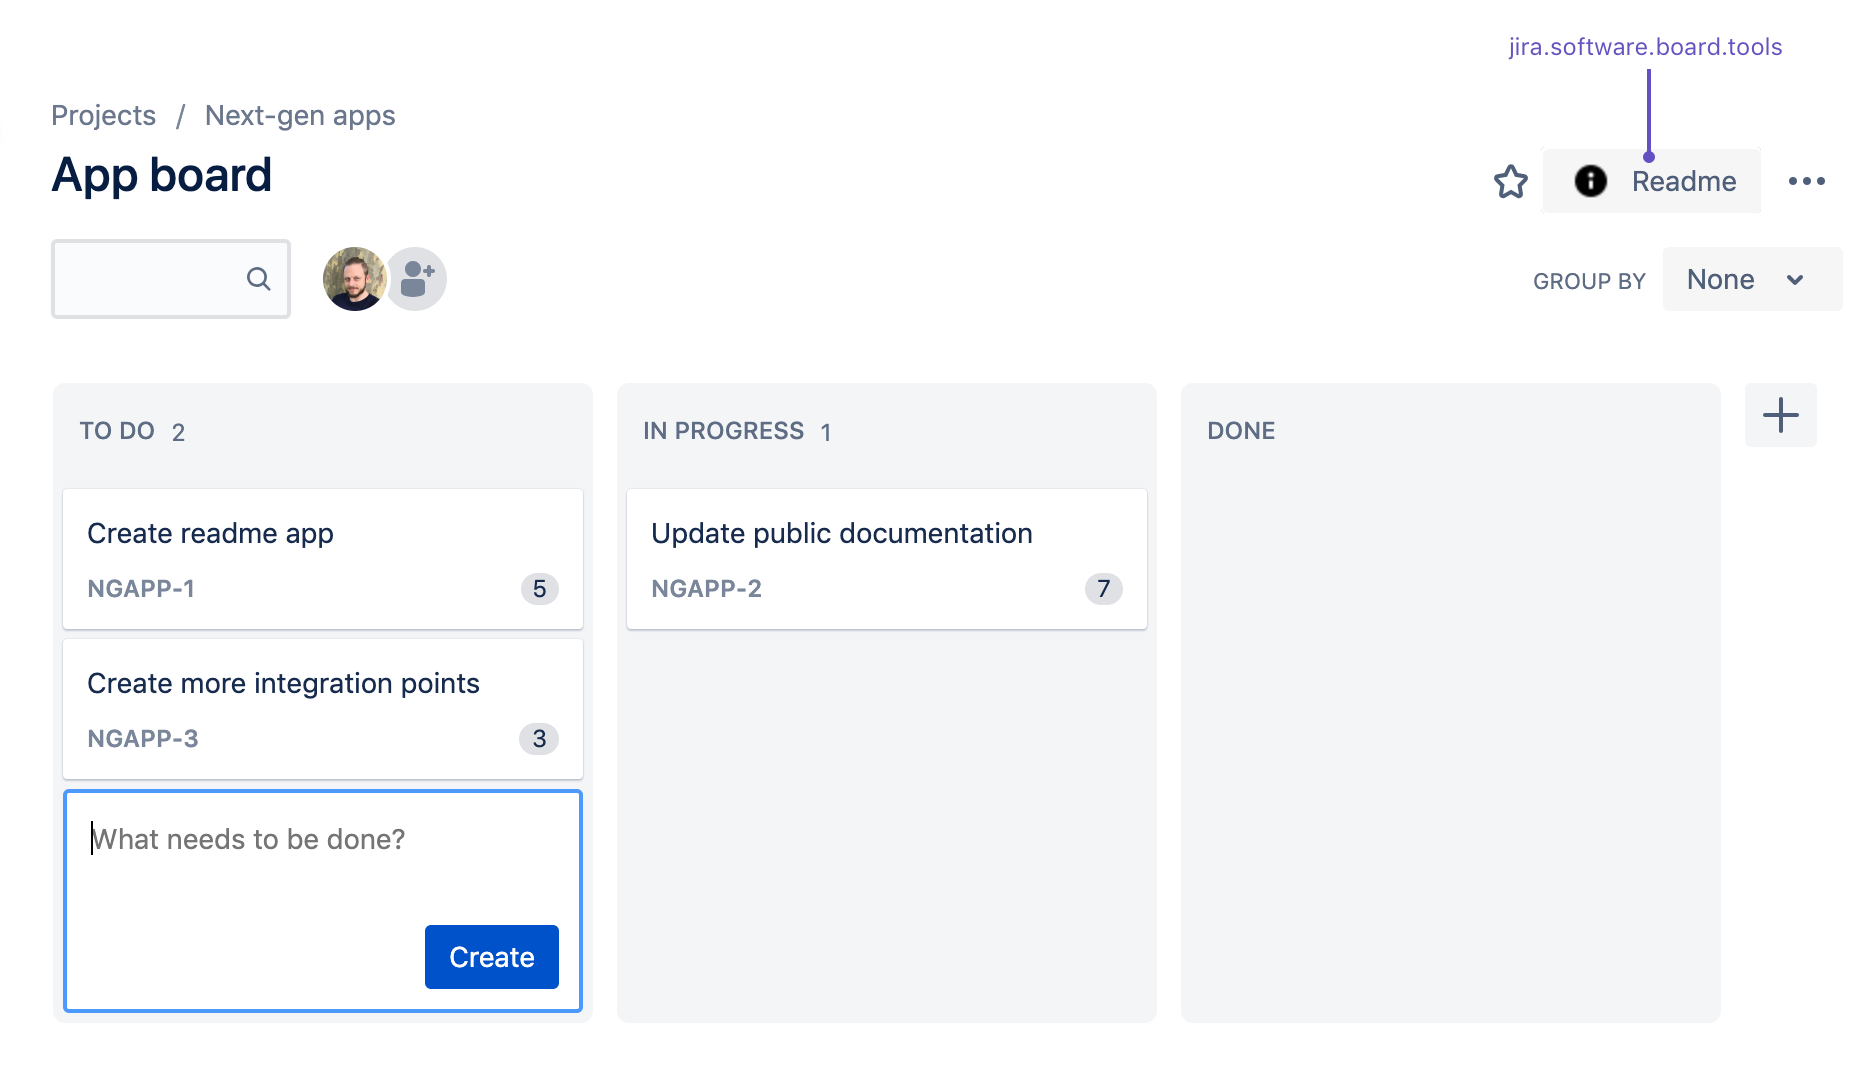Click the TO DO column header
The width and height of the screenshot is (1874, 1075).
coord(117,431)
